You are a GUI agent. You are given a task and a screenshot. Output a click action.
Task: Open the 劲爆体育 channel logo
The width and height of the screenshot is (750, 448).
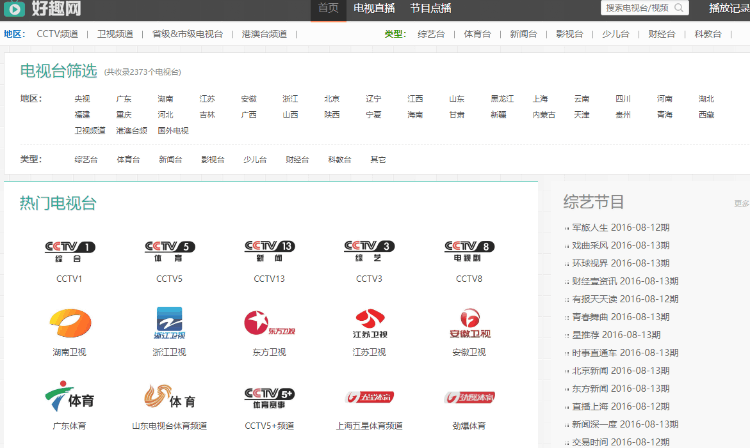(x=469, y=397)
